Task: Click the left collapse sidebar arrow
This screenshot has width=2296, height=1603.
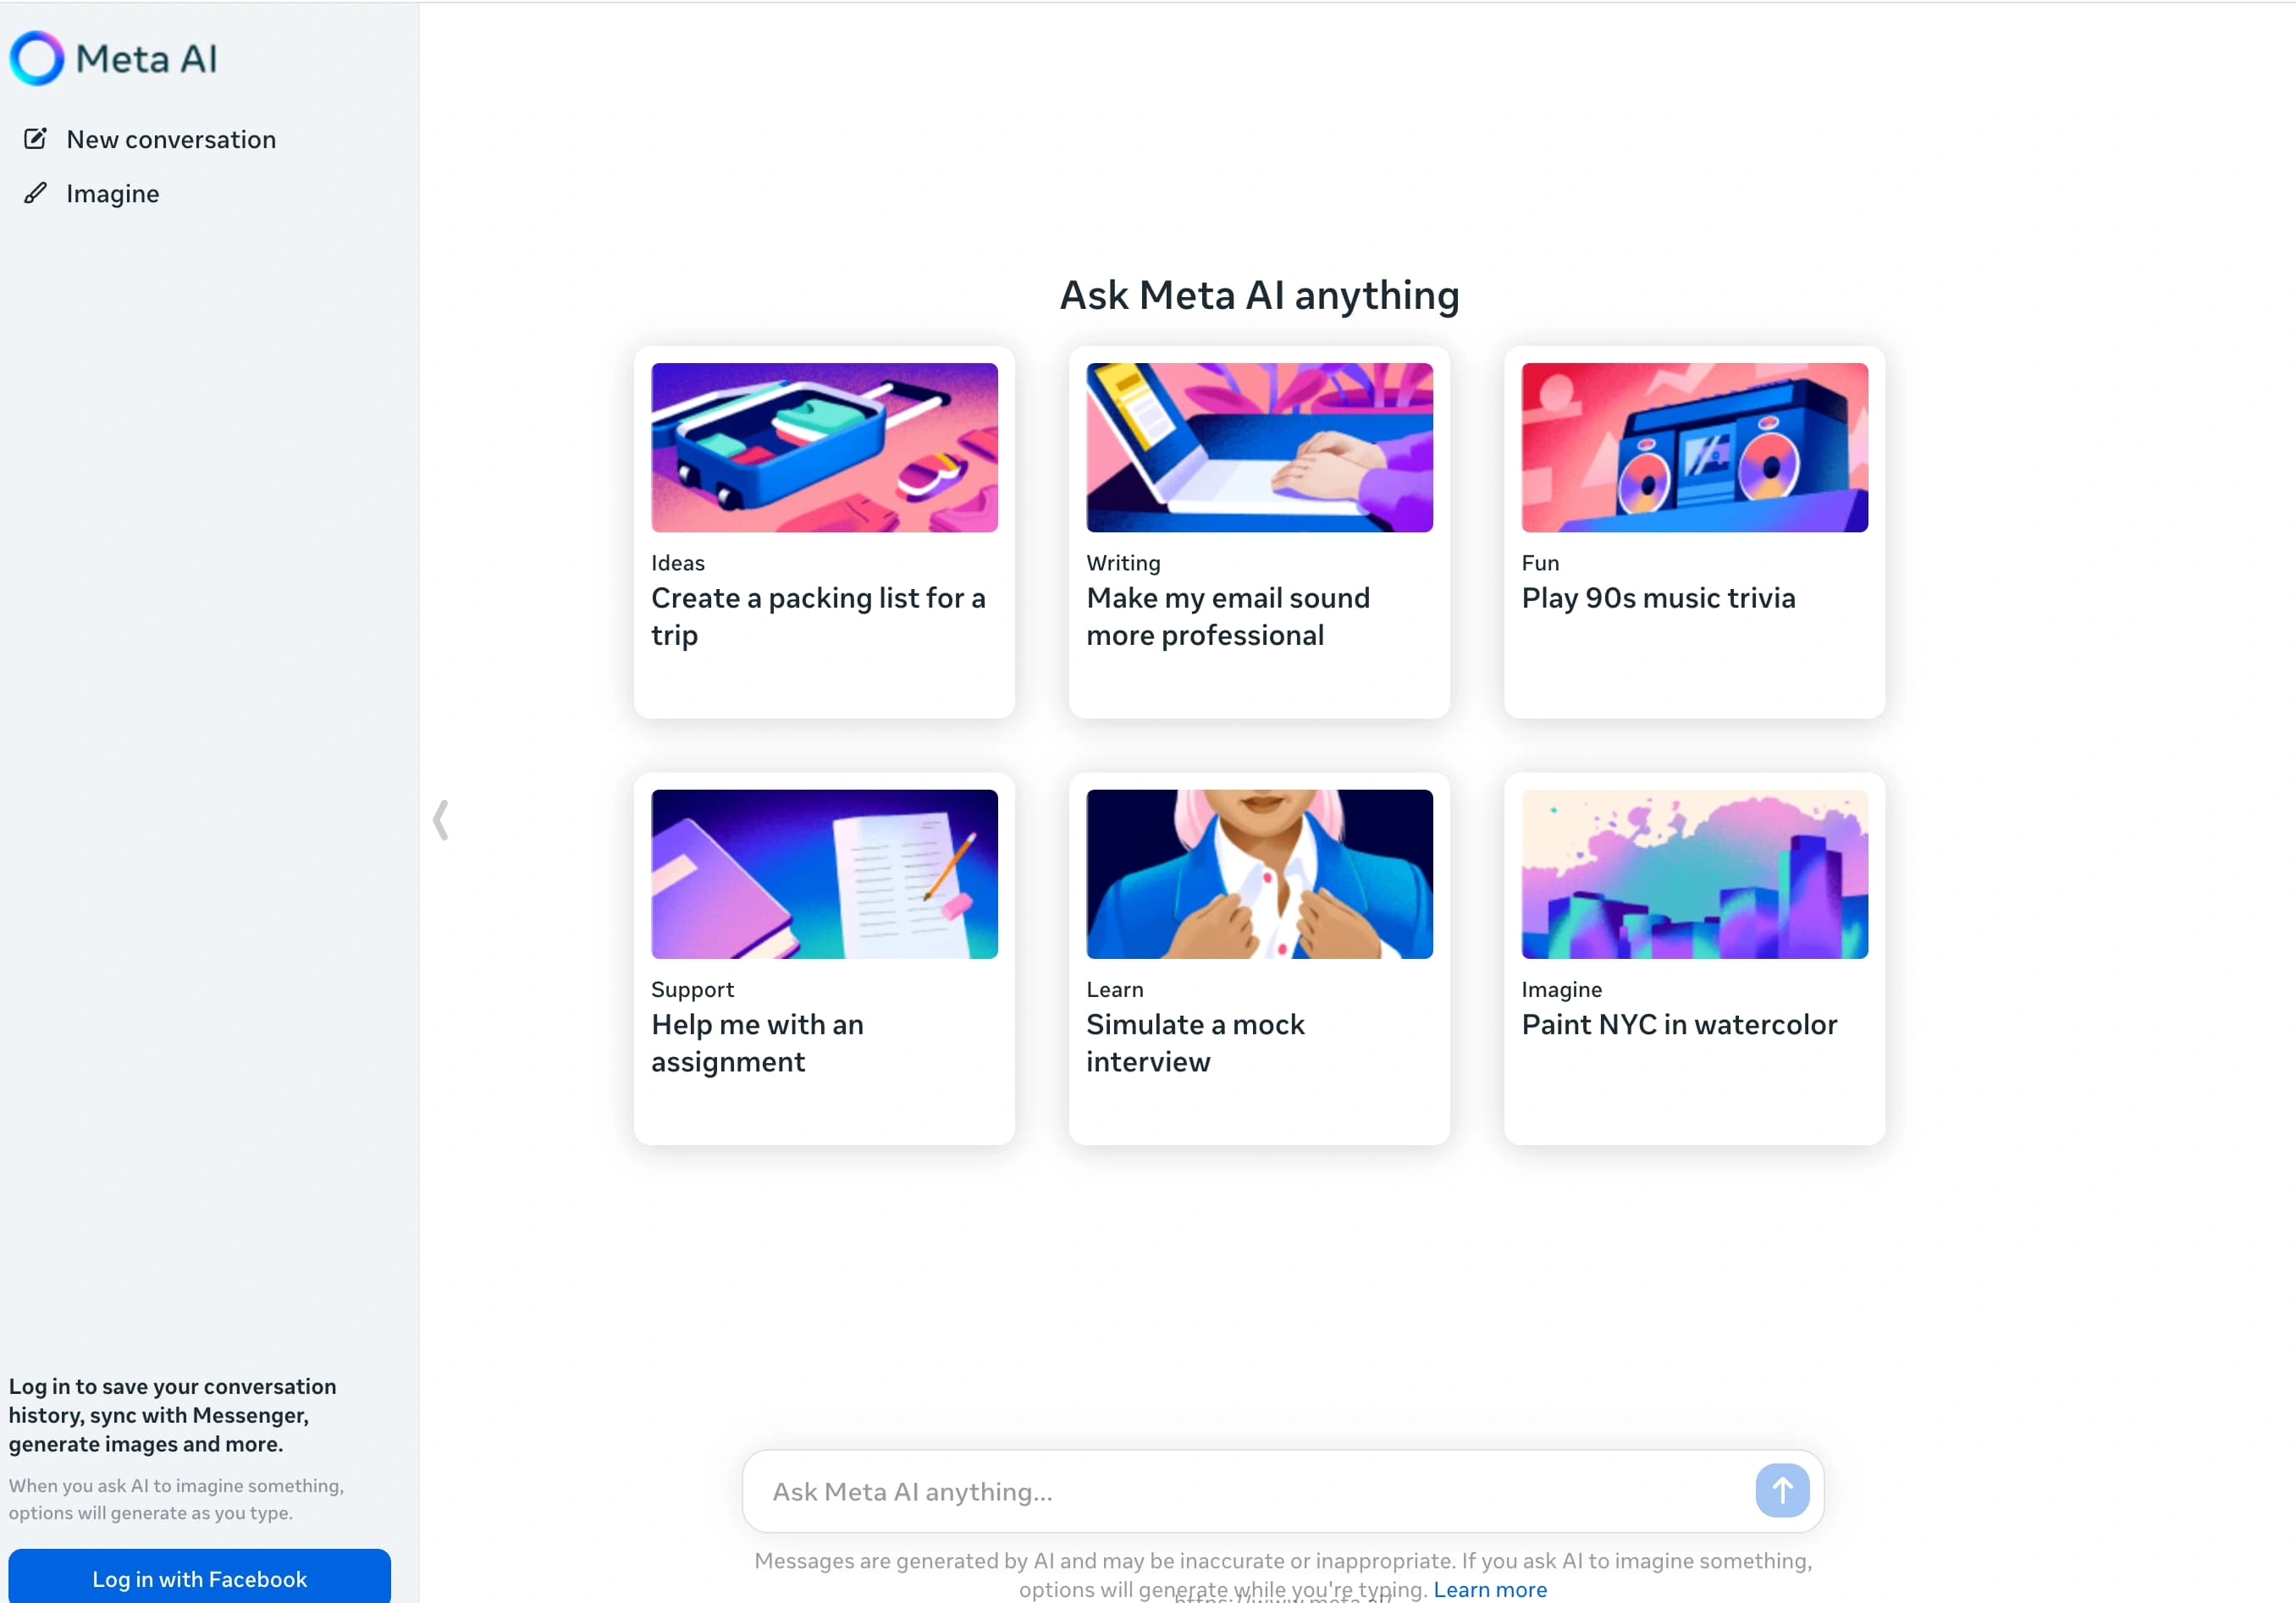Action: click(439, 818)
